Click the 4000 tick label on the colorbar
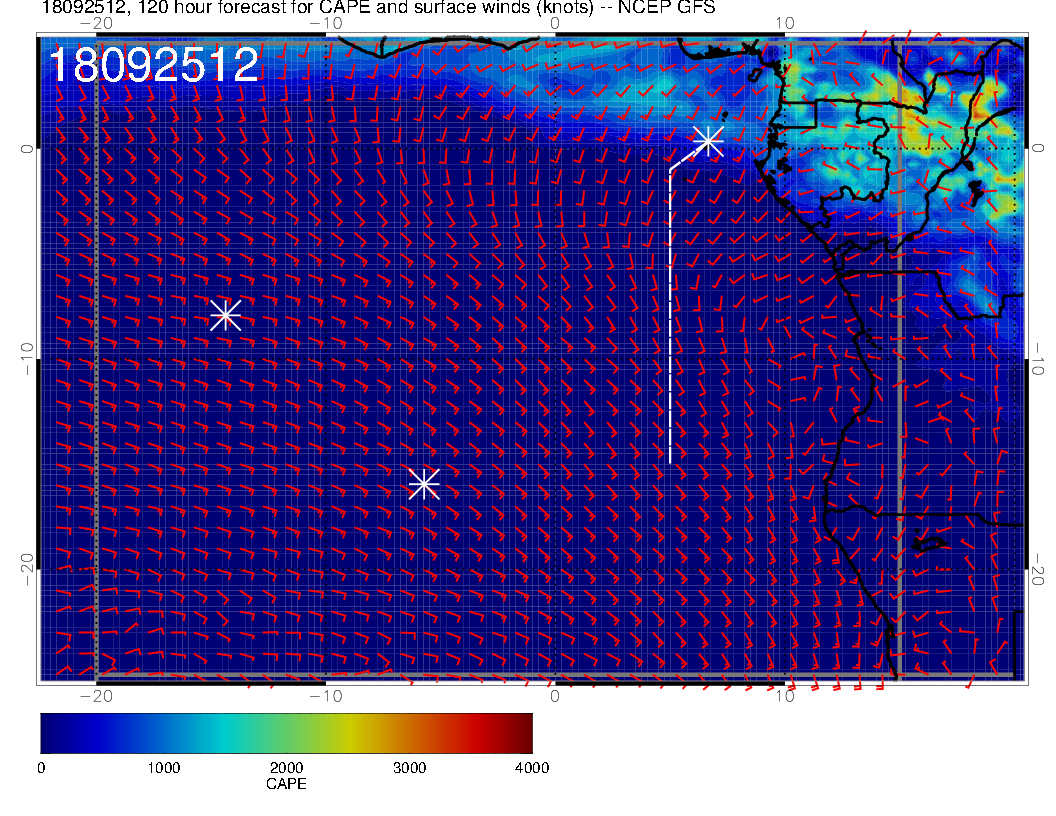Screen dimensions: 1056x816 pyautogui.click(x=531, y=768)
